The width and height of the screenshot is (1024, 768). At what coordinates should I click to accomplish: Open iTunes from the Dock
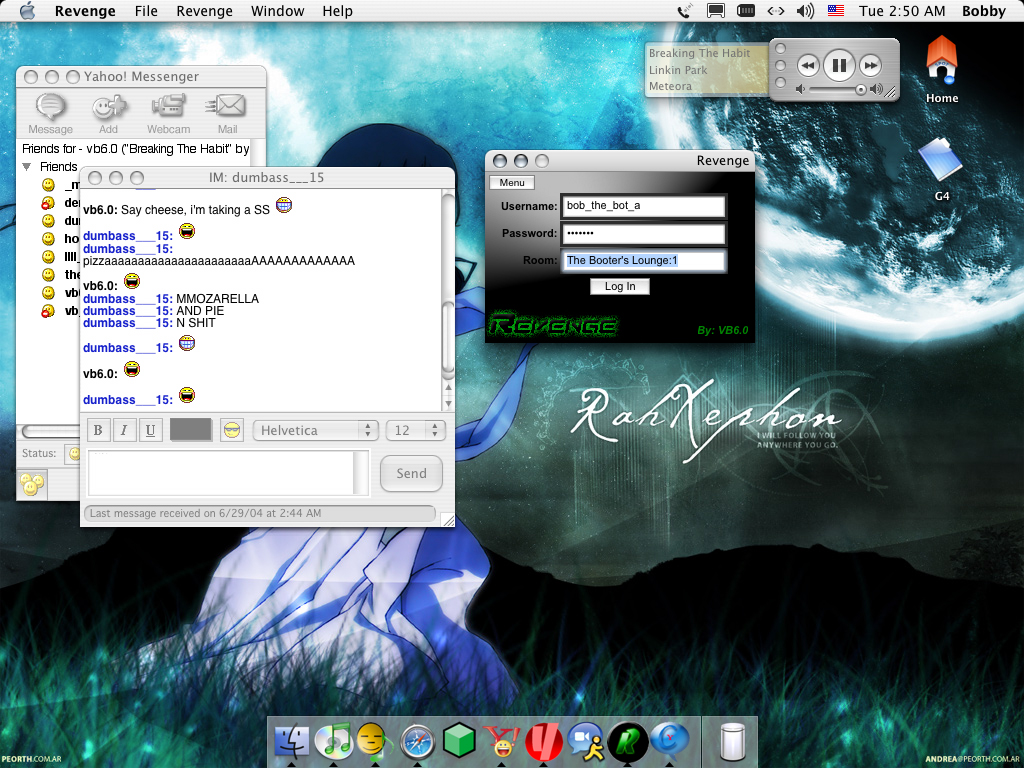click(333, 743)
